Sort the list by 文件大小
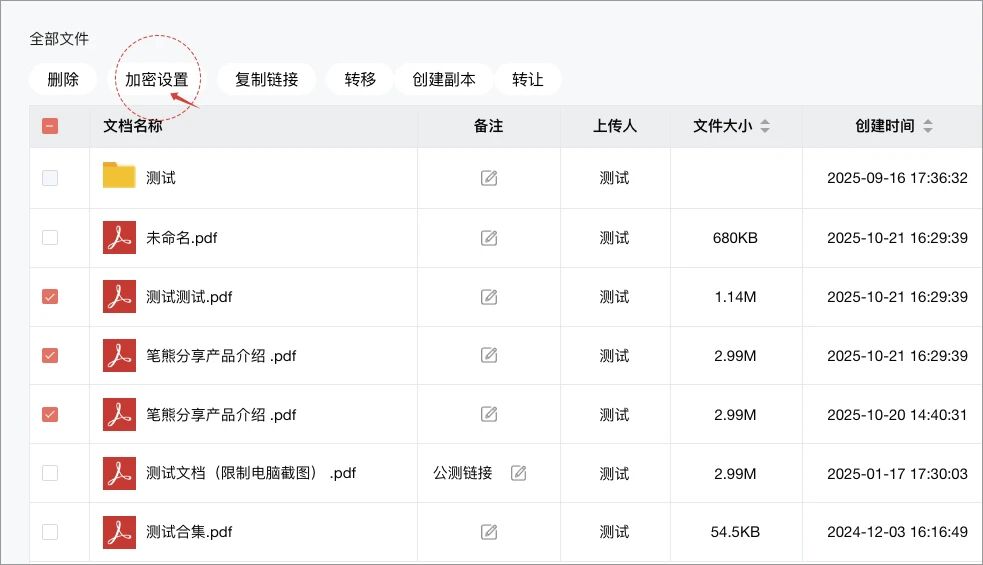Viewport: 983px width, 565px height. click(765, 126)
